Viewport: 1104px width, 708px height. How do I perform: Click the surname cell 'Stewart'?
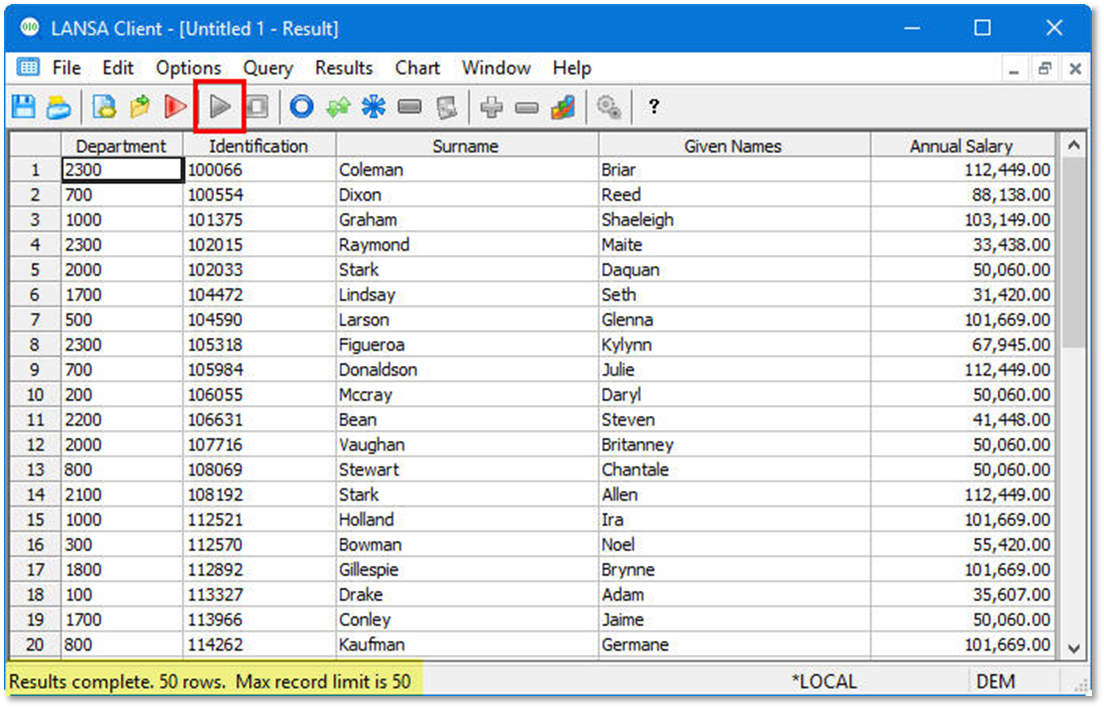click(x=468, y=469)
